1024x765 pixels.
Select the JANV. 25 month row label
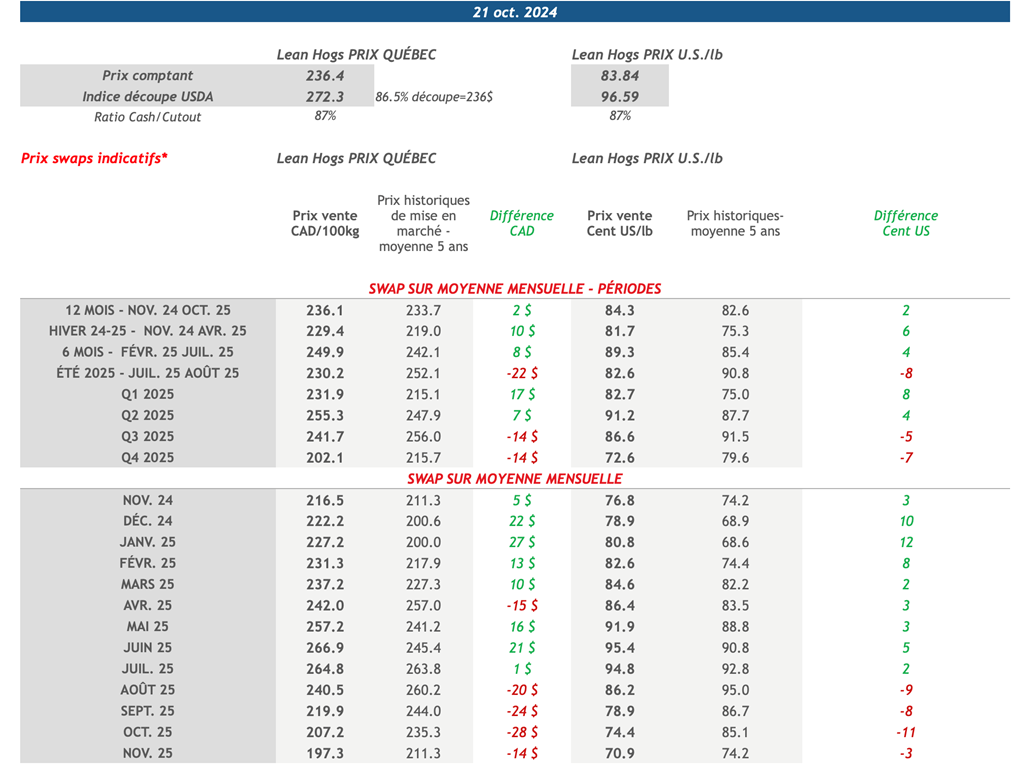(x=148, y=542)
